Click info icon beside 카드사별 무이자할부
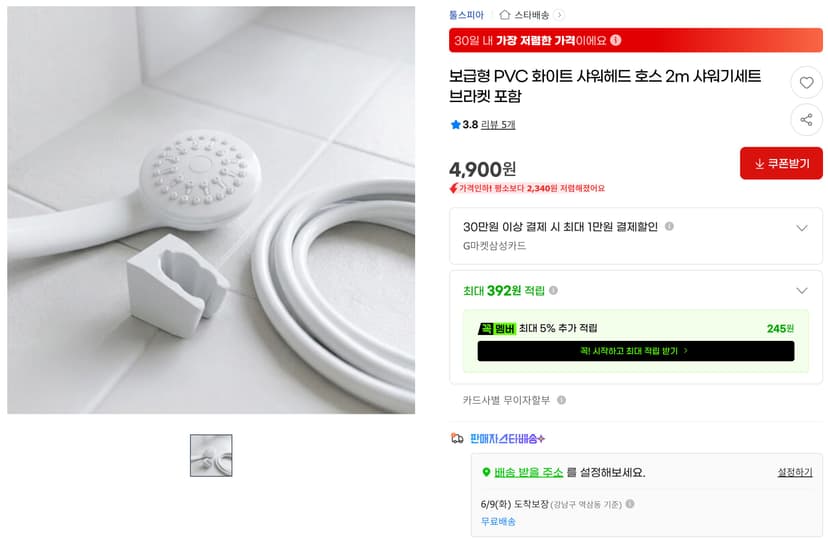The height and width of the screenshot is (544, 828). tap(562, 400)
